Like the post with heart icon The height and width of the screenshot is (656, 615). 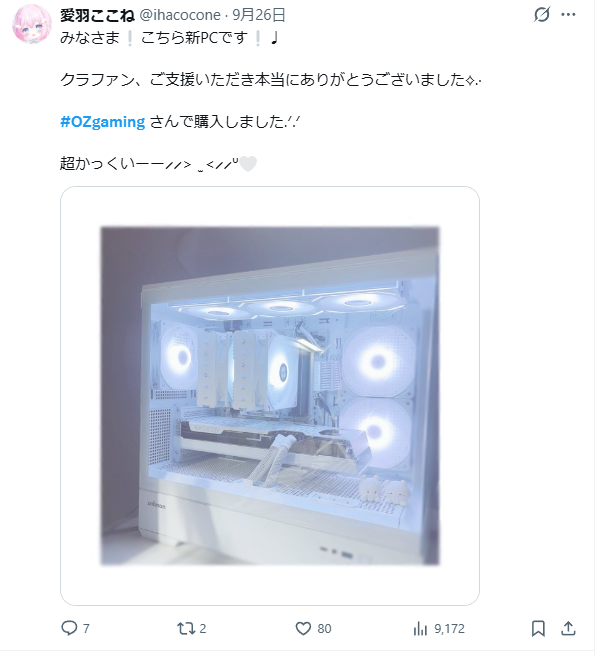[x=303, y=628]
